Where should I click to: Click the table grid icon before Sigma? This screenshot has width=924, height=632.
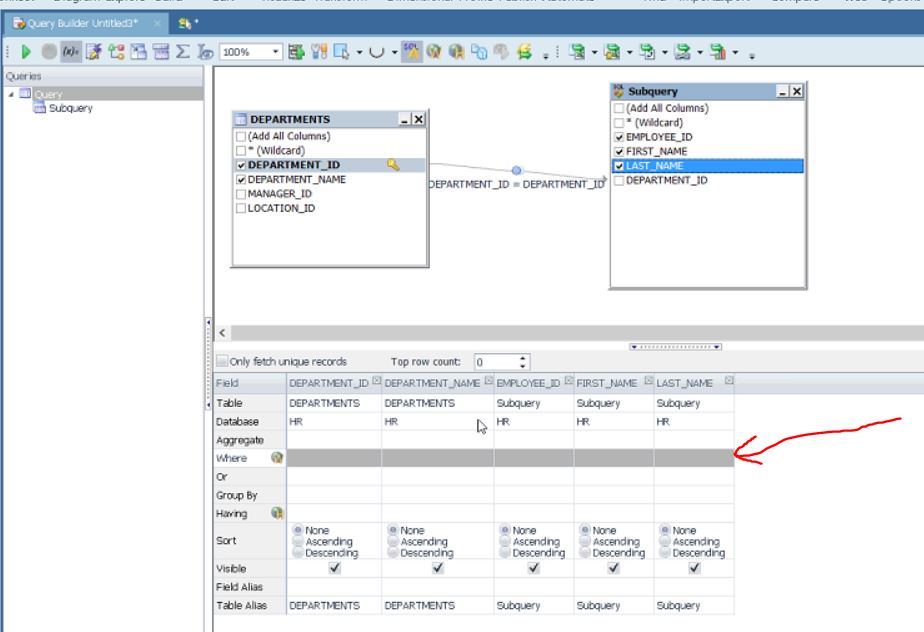coord(160,52)
